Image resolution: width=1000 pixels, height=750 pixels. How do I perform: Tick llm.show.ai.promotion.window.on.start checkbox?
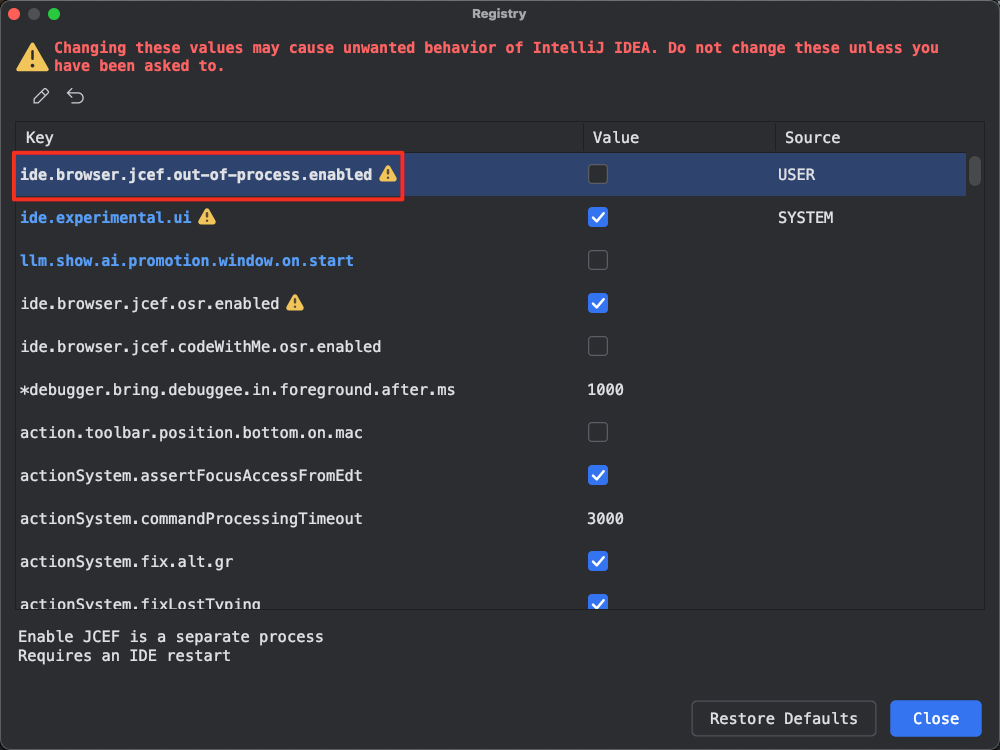(598, 260)
